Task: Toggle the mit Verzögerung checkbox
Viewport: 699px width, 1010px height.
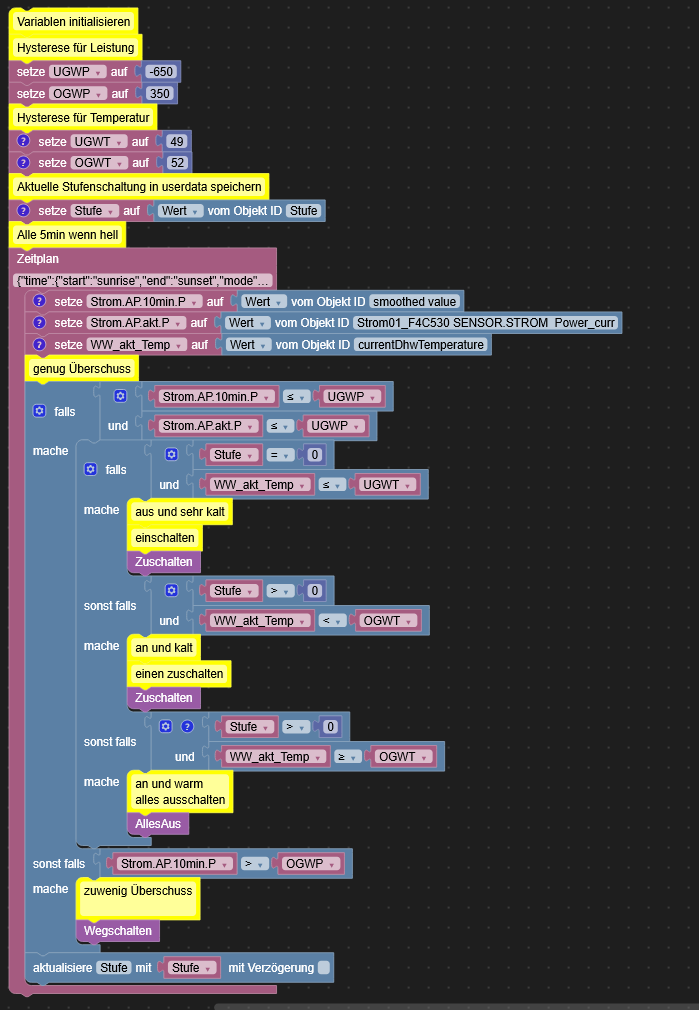Action: tap(323, 967)
